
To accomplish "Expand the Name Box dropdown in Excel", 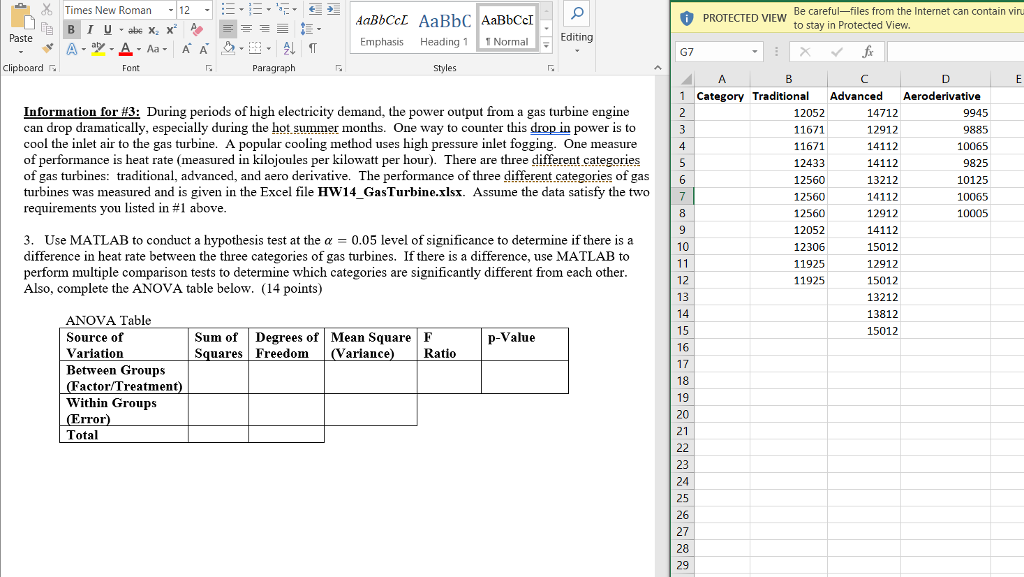I will [753, 51].
